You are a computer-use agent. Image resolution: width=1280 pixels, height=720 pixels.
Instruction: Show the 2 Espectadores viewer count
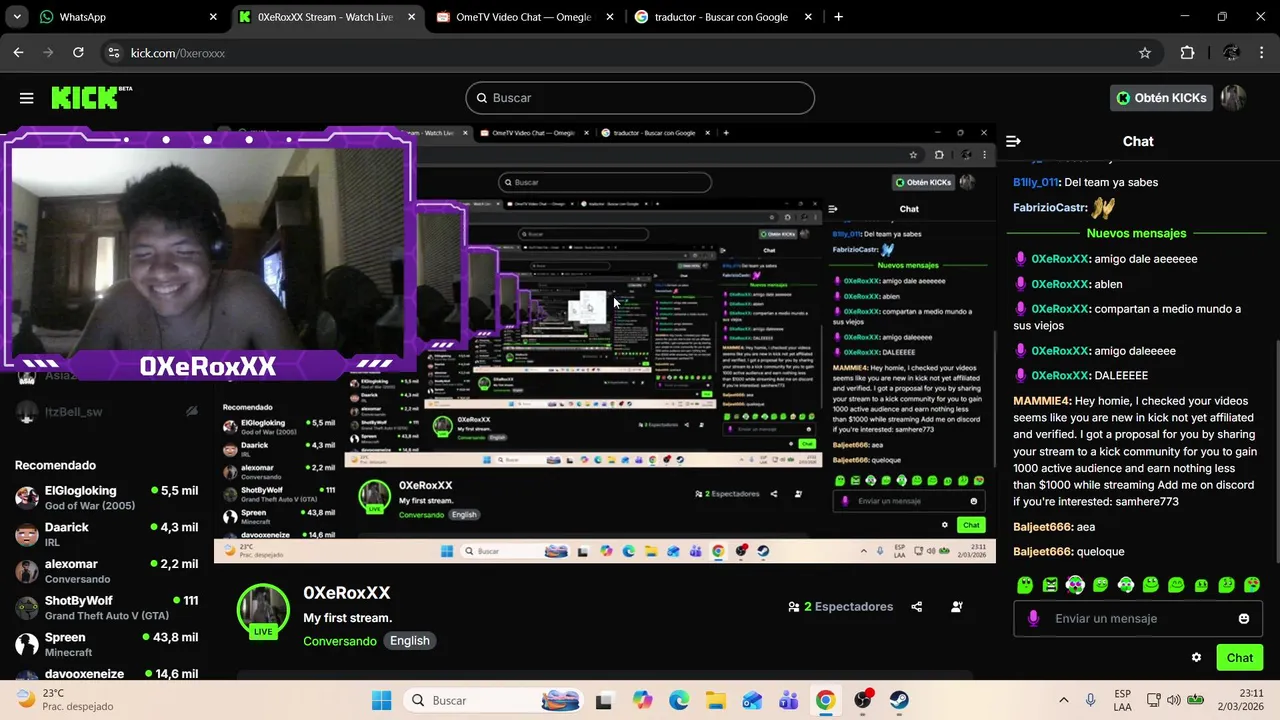[840, 606]
